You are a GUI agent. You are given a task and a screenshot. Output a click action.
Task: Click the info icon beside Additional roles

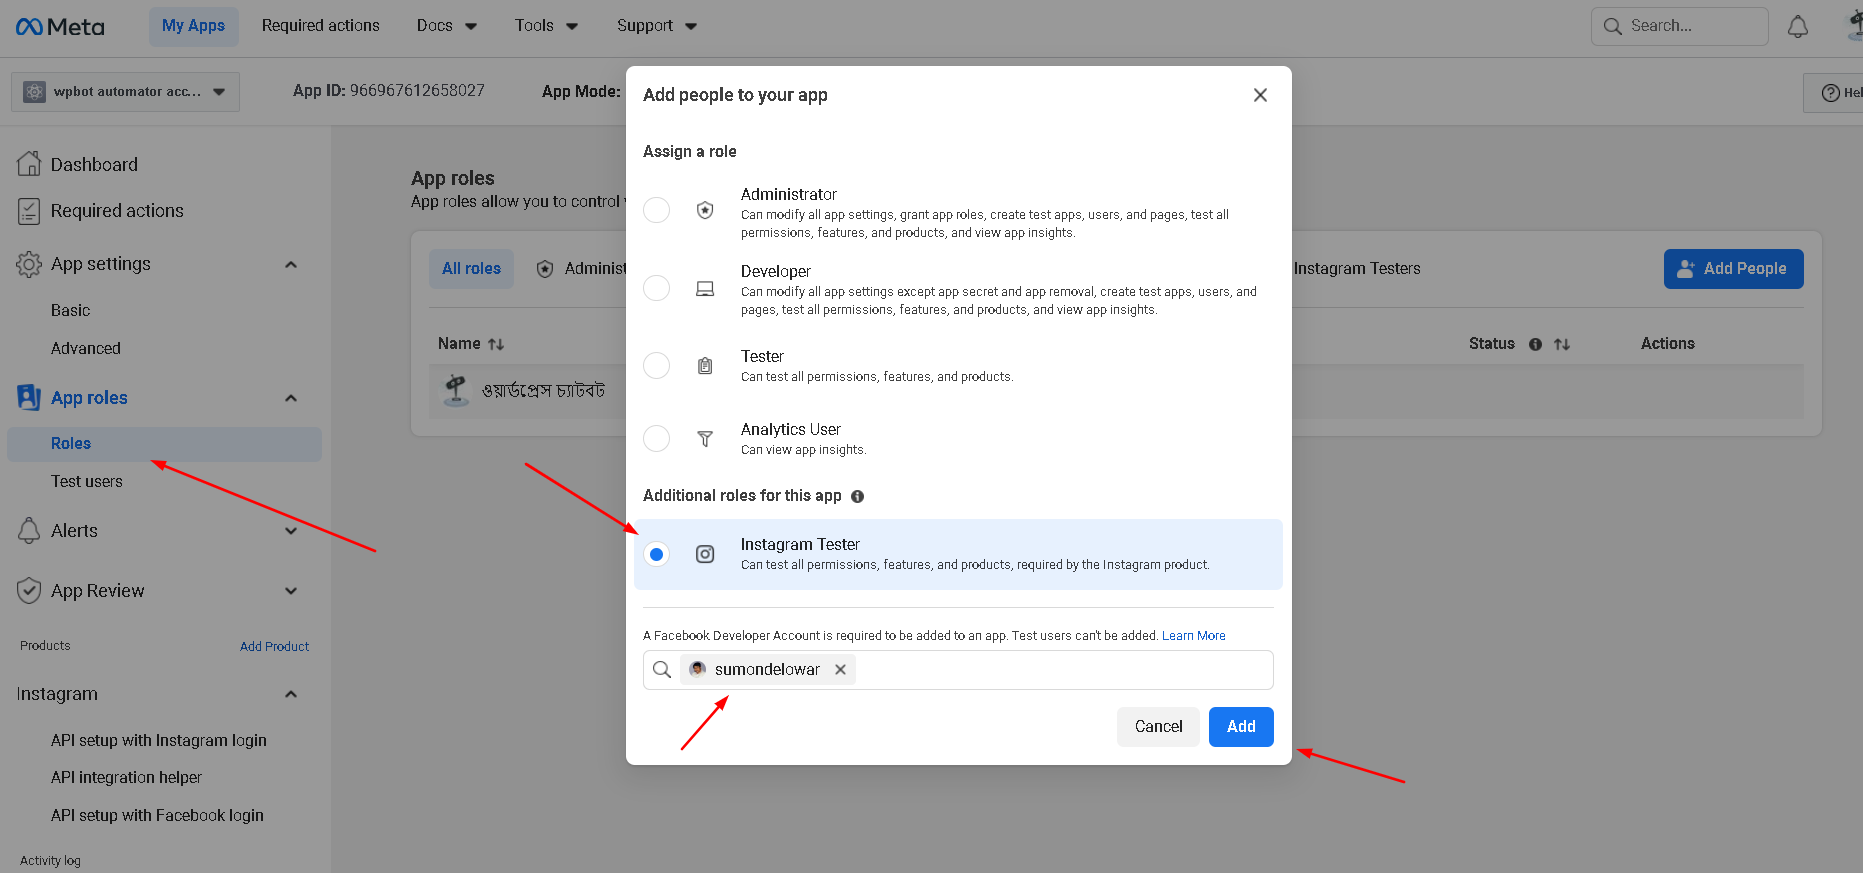point(857,496)
